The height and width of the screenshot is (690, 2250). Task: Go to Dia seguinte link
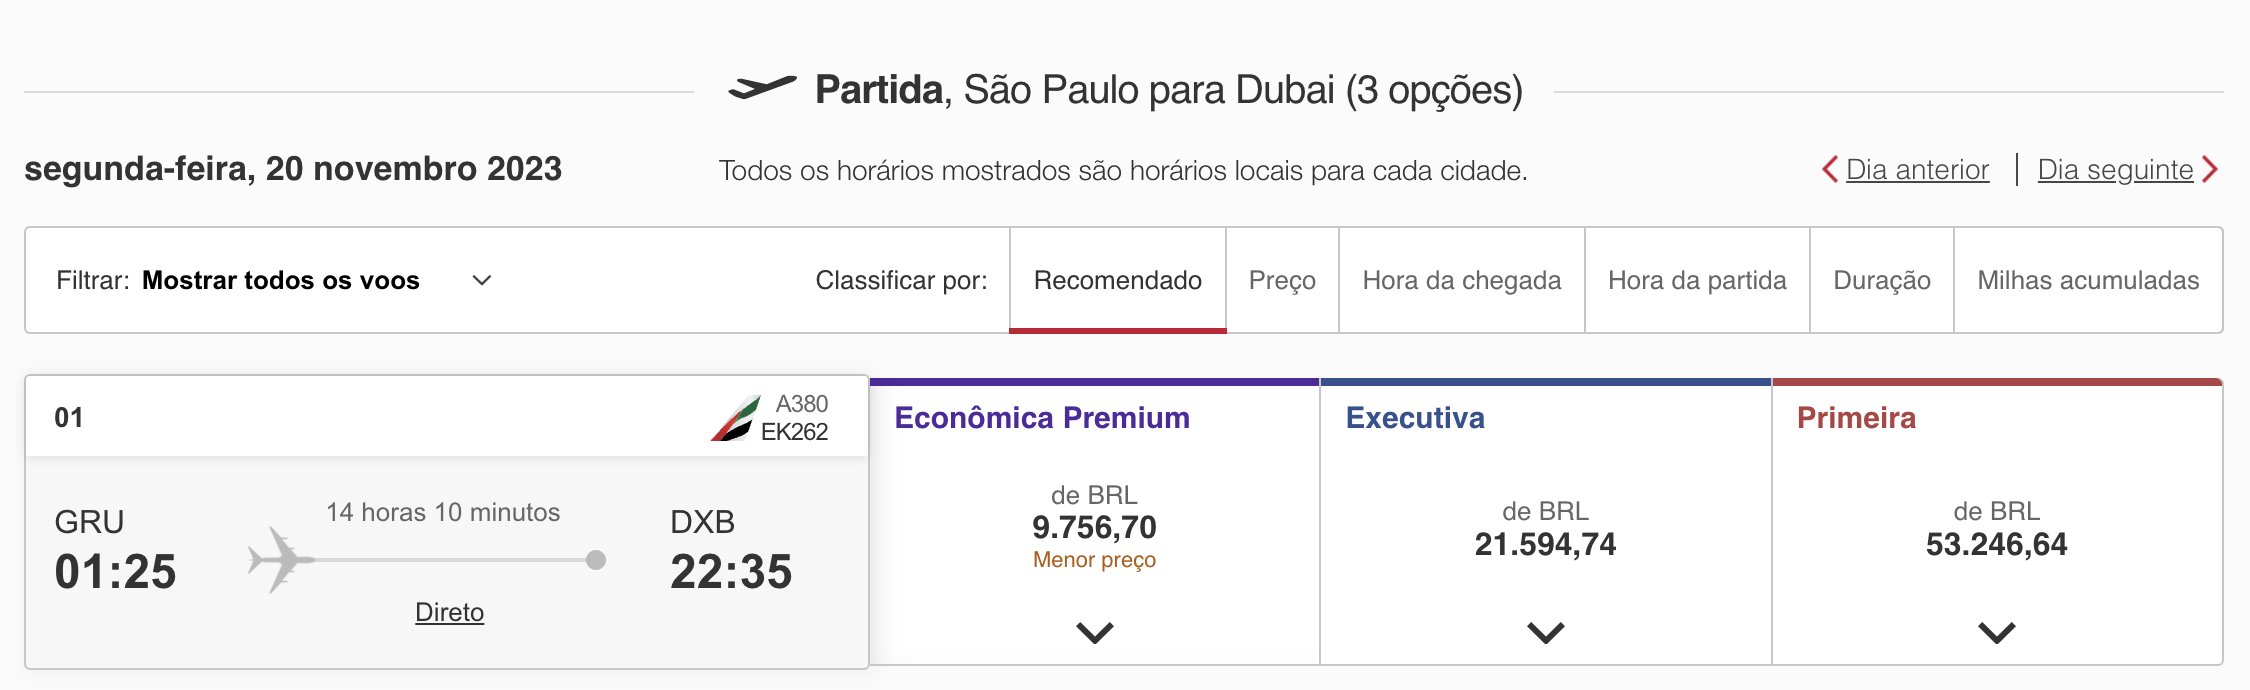click(x=2115, y=170)
